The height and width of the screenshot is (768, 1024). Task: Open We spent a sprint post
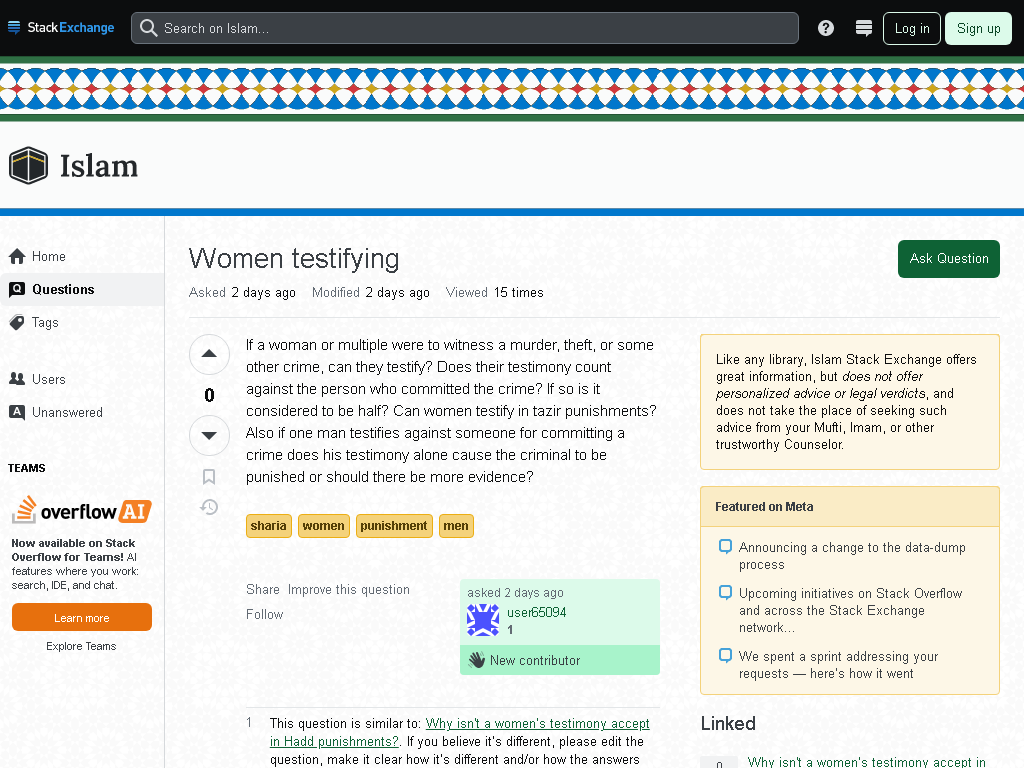click(x=838, y=665)
